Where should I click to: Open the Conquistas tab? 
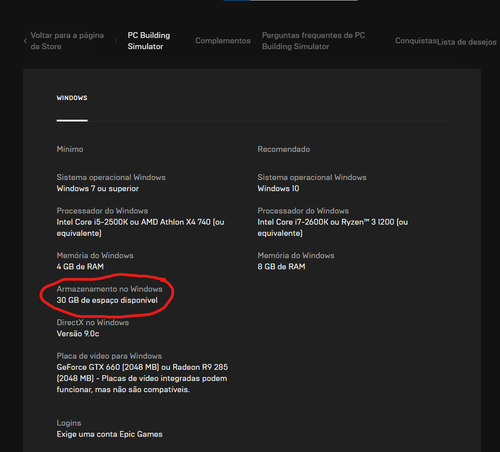click(416, 41)
